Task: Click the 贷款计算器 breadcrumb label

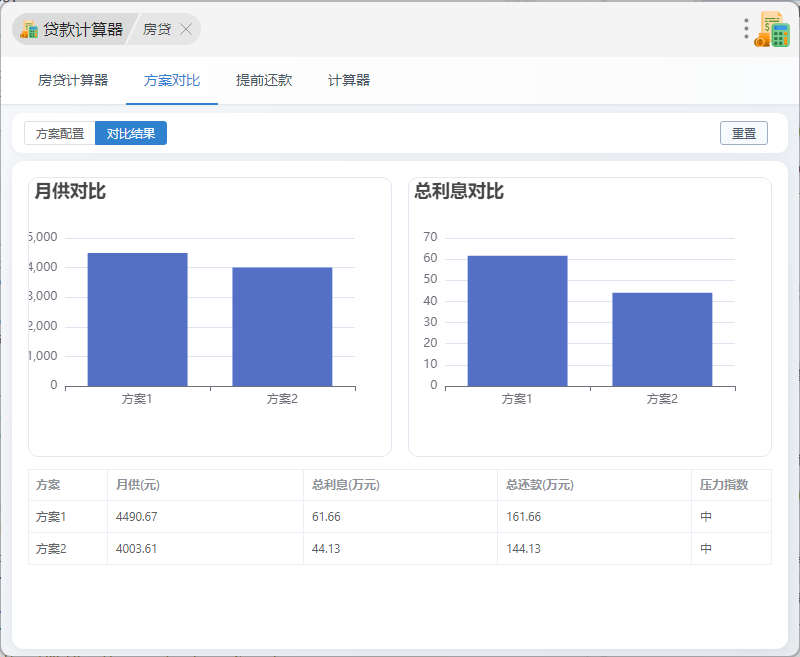Action: 83,30
